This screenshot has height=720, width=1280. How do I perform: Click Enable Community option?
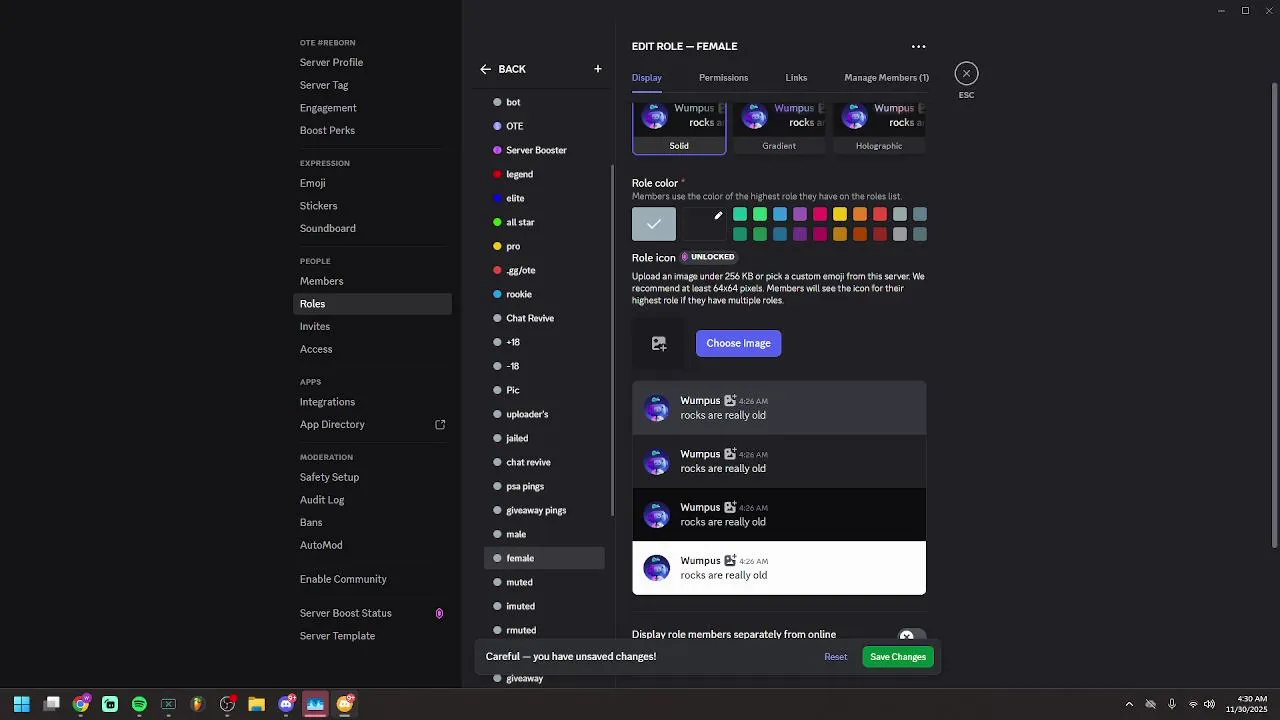[x=343, y=579]
